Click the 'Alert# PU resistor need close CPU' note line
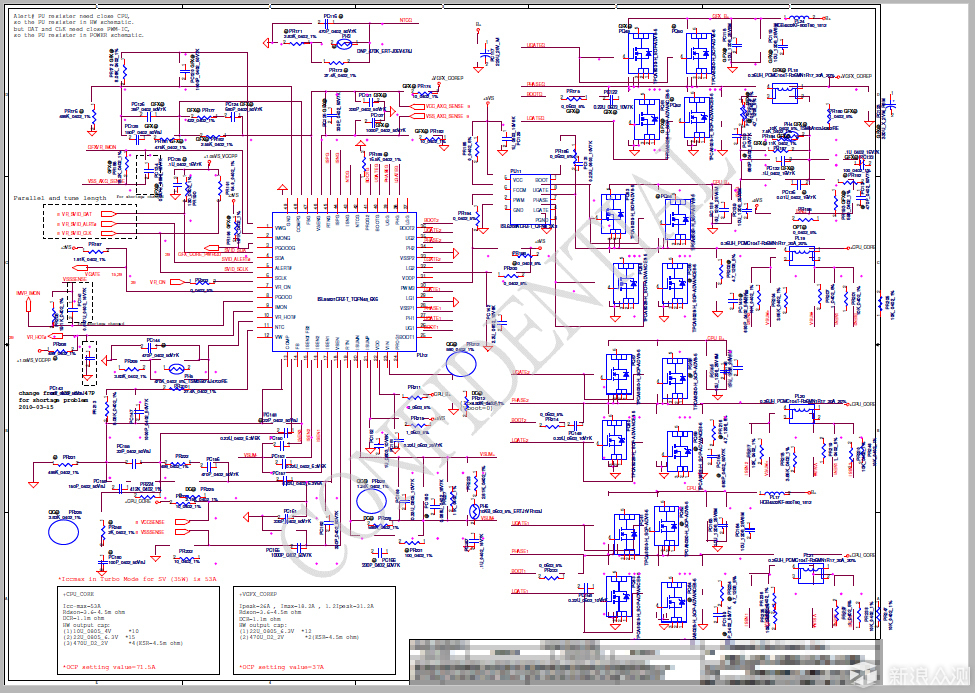The image size is (975, 693). (72, 16)
